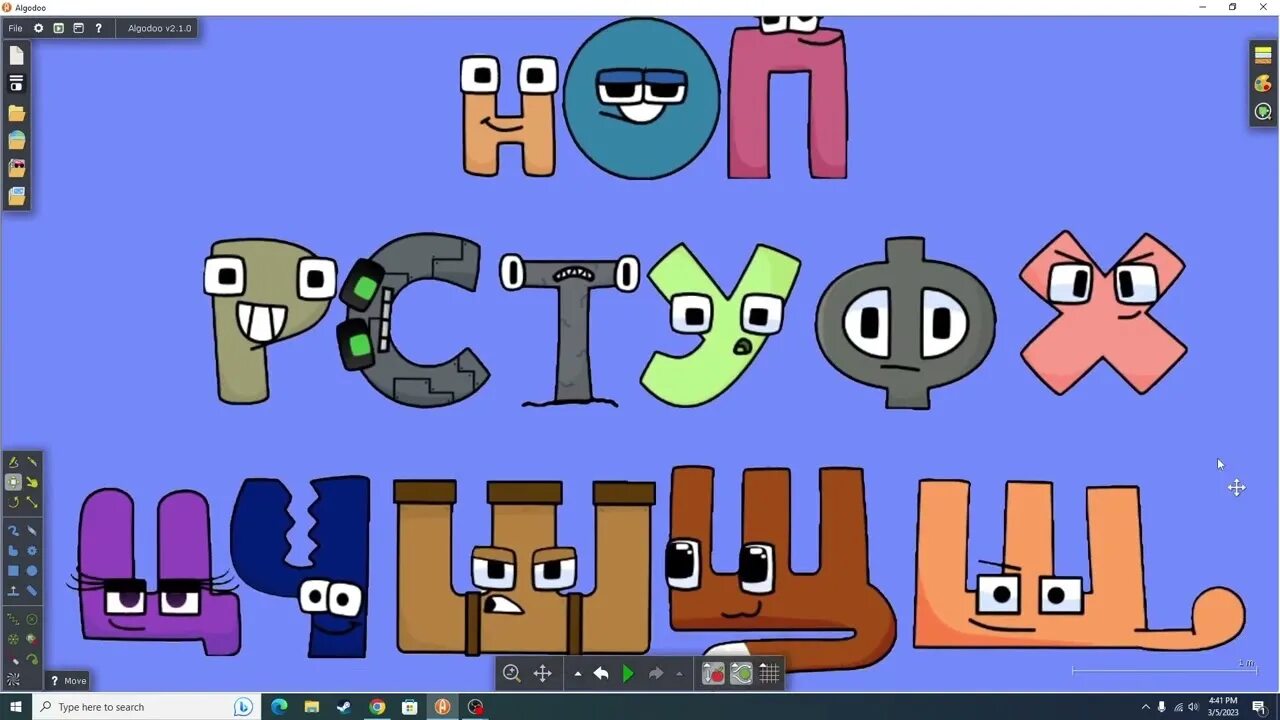
Task: Open Steam from the taskbar
Action: (x=344, y=707)
